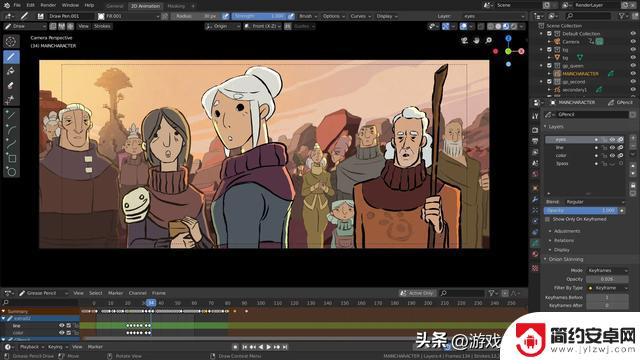The image size is (640, 360).
Task: Open Onion Skinning Mode Keyframes dropdown
Action: click(607, 271)
